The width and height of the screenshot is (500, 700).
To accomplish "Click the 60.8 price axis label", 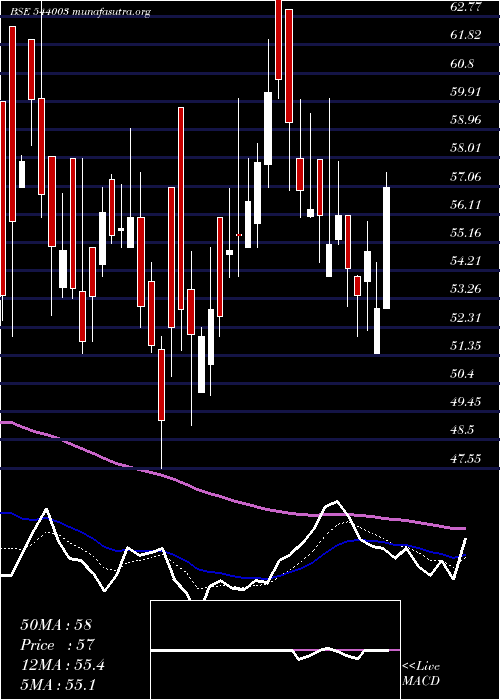I will click(462, 64).
